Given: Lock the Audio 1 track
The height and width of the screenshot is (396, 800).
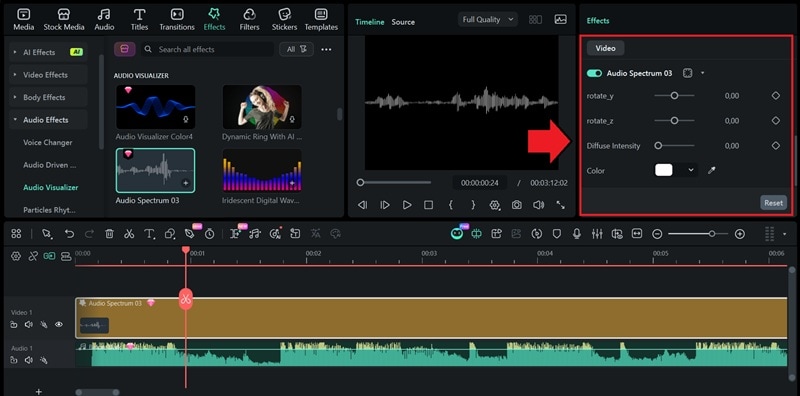Looking at the screenshot, I should [14, 360].
